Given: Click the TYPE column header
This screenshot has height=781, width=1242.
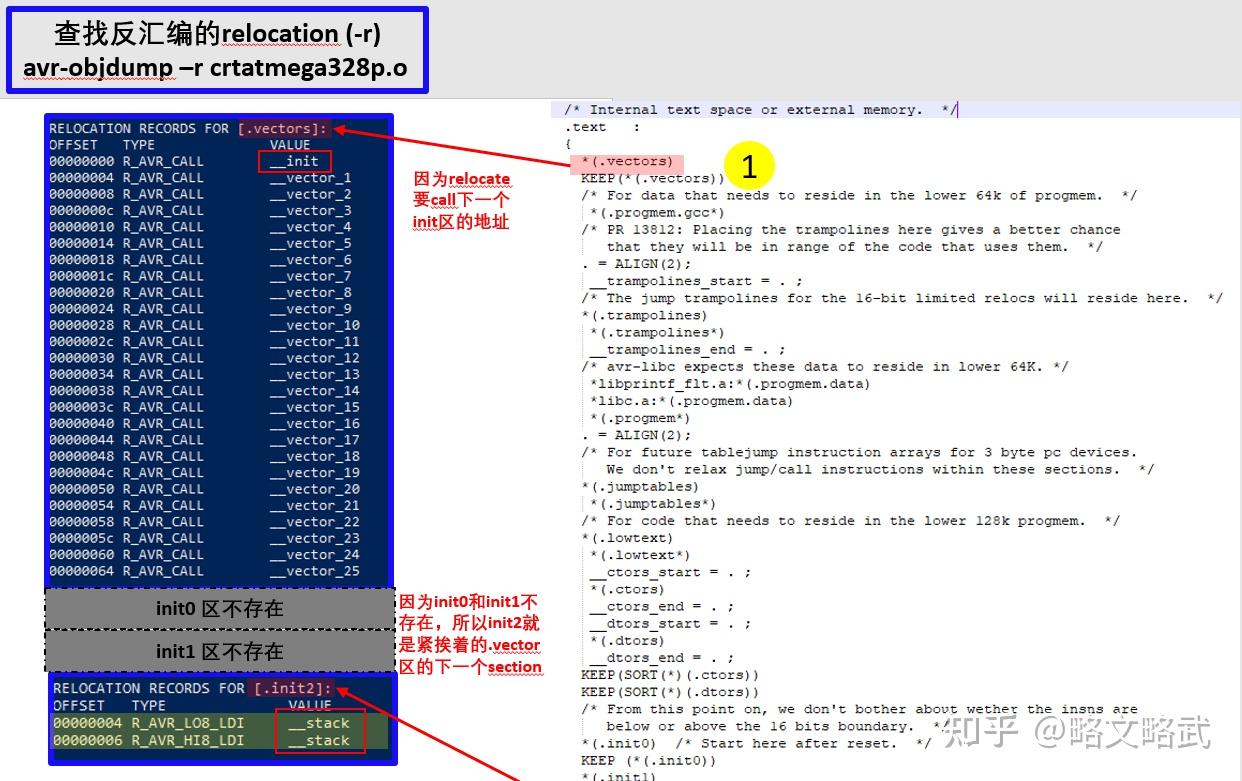Looking at the screenshot, I should (138, 145).
